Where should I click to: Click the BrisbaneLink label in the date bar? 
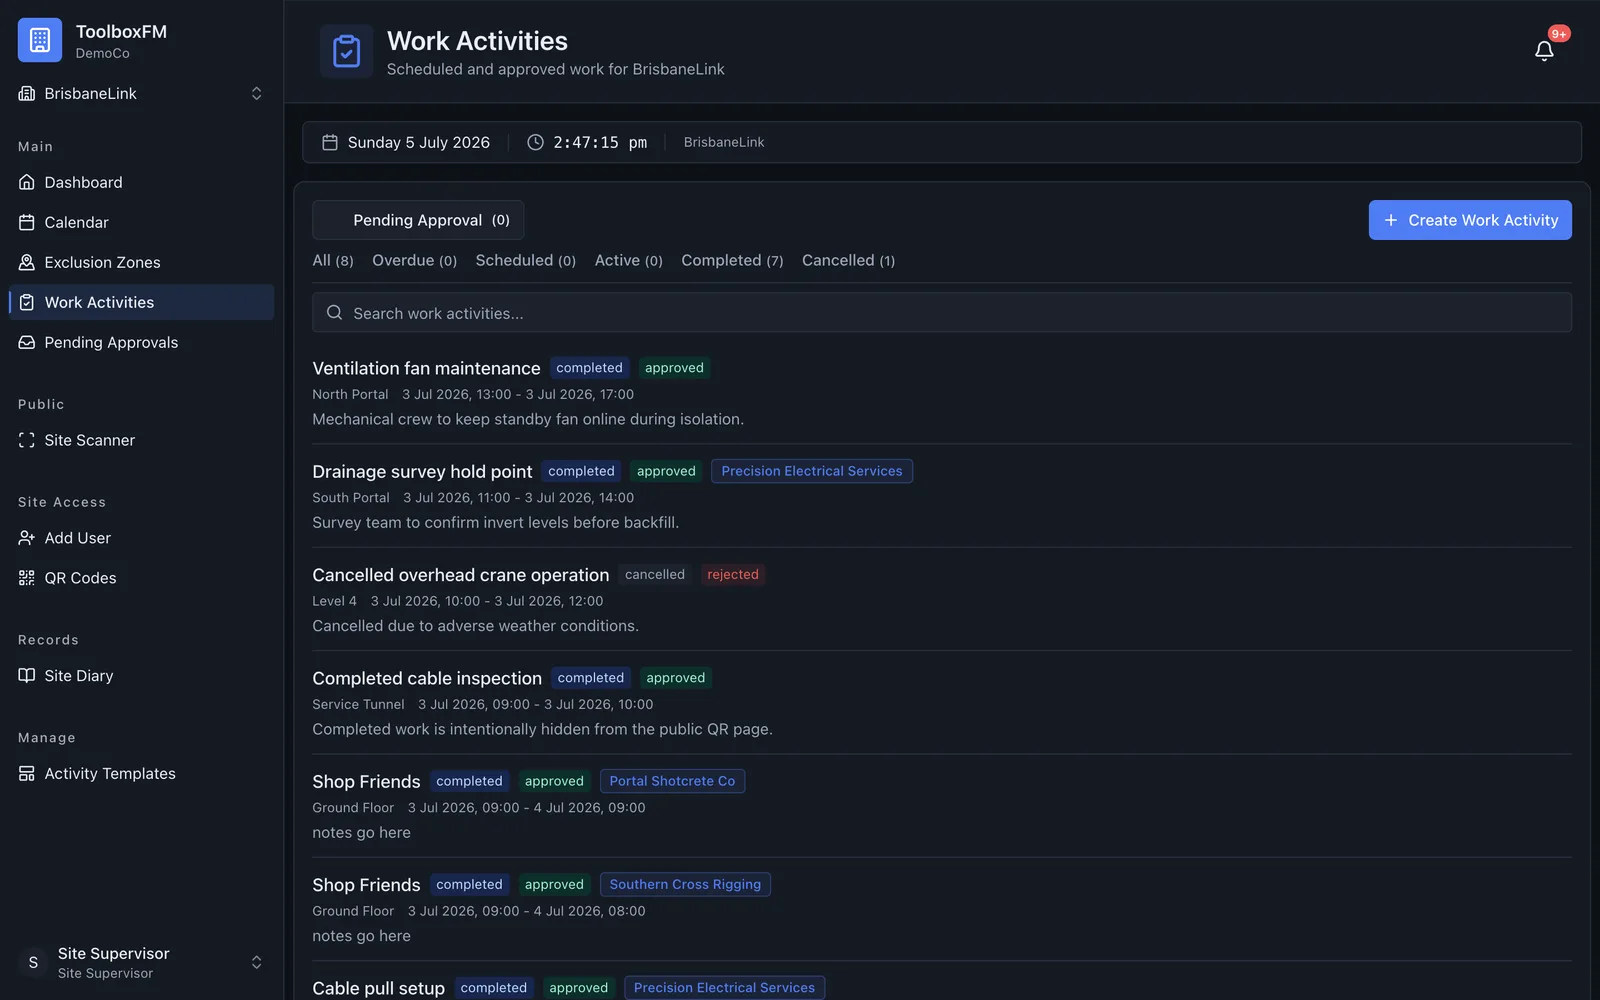click(x=724, y=142)
